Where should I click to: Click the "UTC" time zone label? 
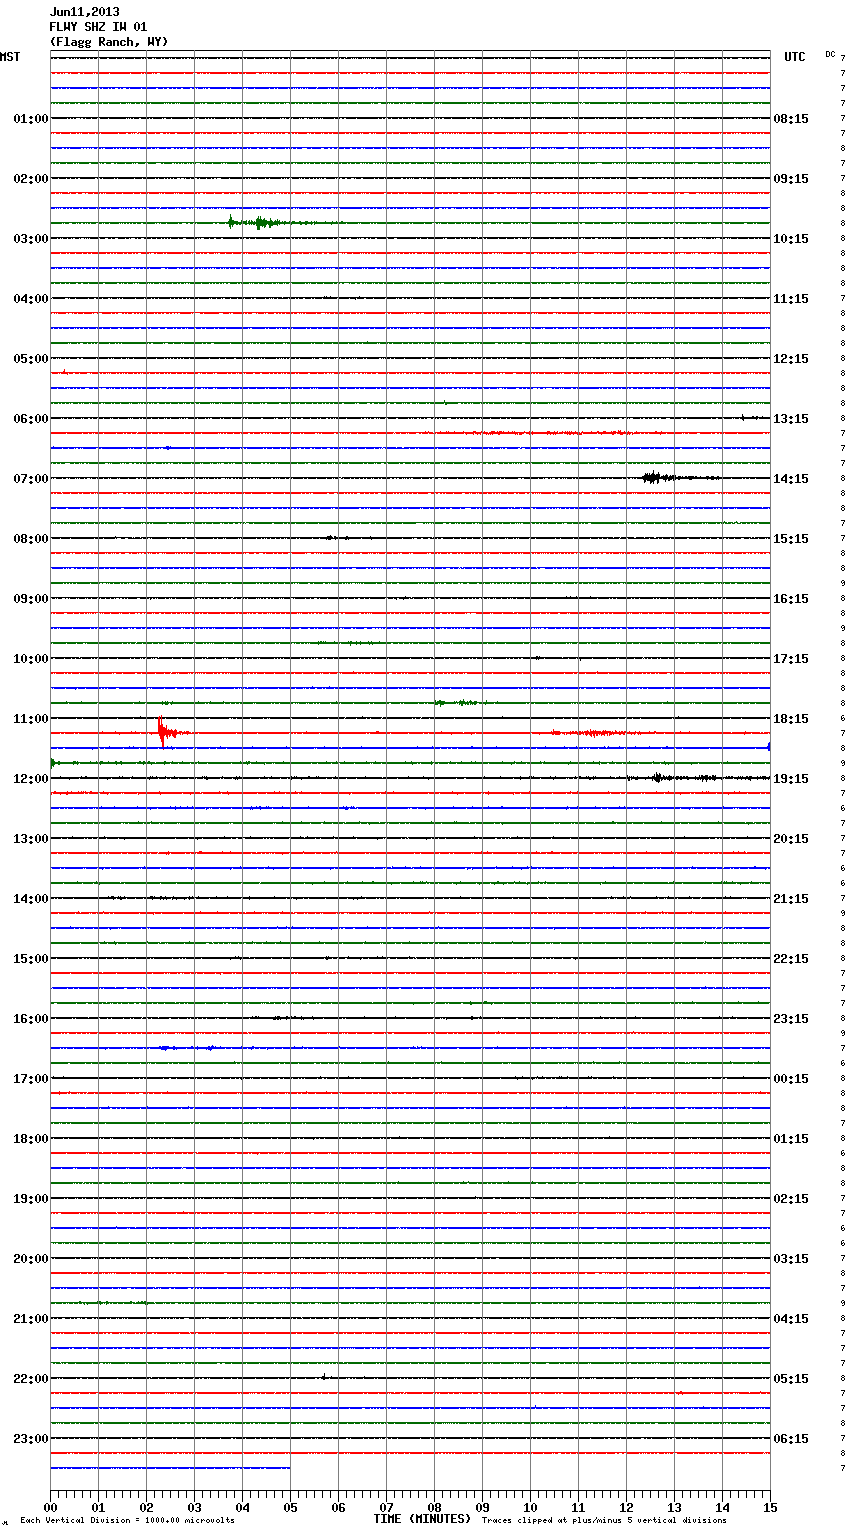tap(795, 57)
